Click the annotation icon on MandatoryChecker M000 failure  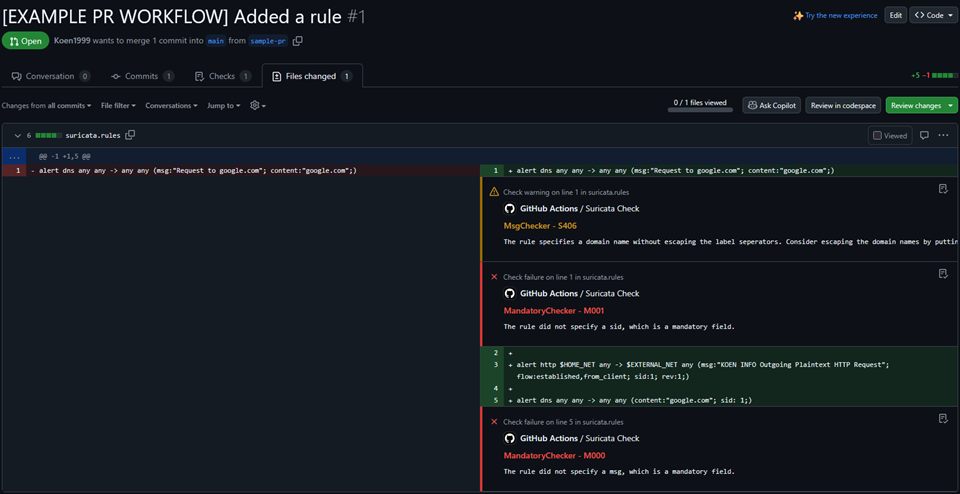tap(943, 419)
